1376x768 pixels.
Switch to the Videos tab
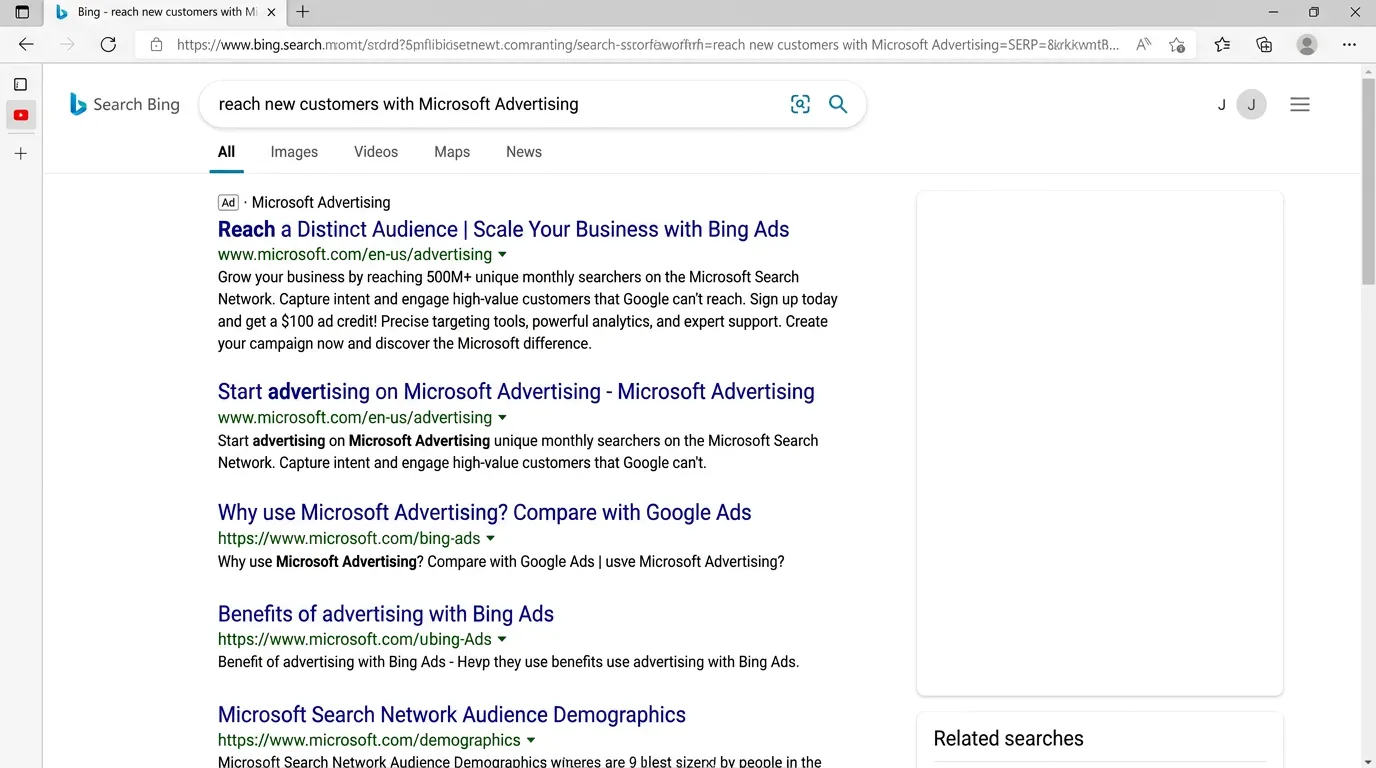[376, 152]
